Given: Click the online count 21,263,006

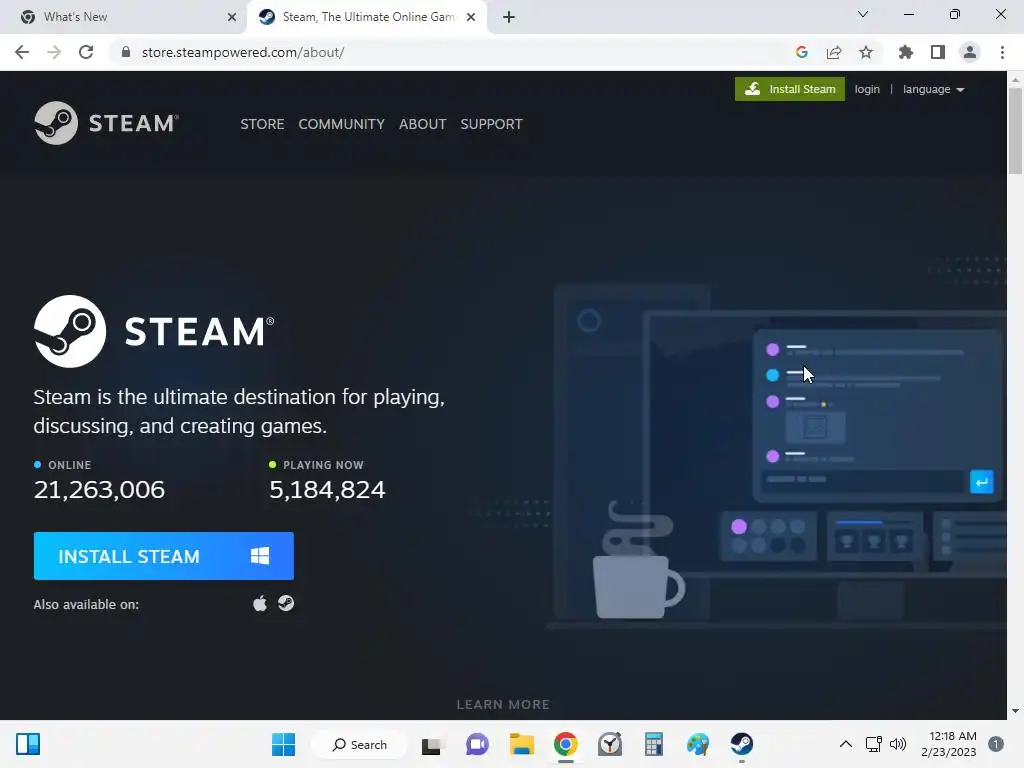Looking at the screenshot, I should pyautogui.click(x=99, y=490).
